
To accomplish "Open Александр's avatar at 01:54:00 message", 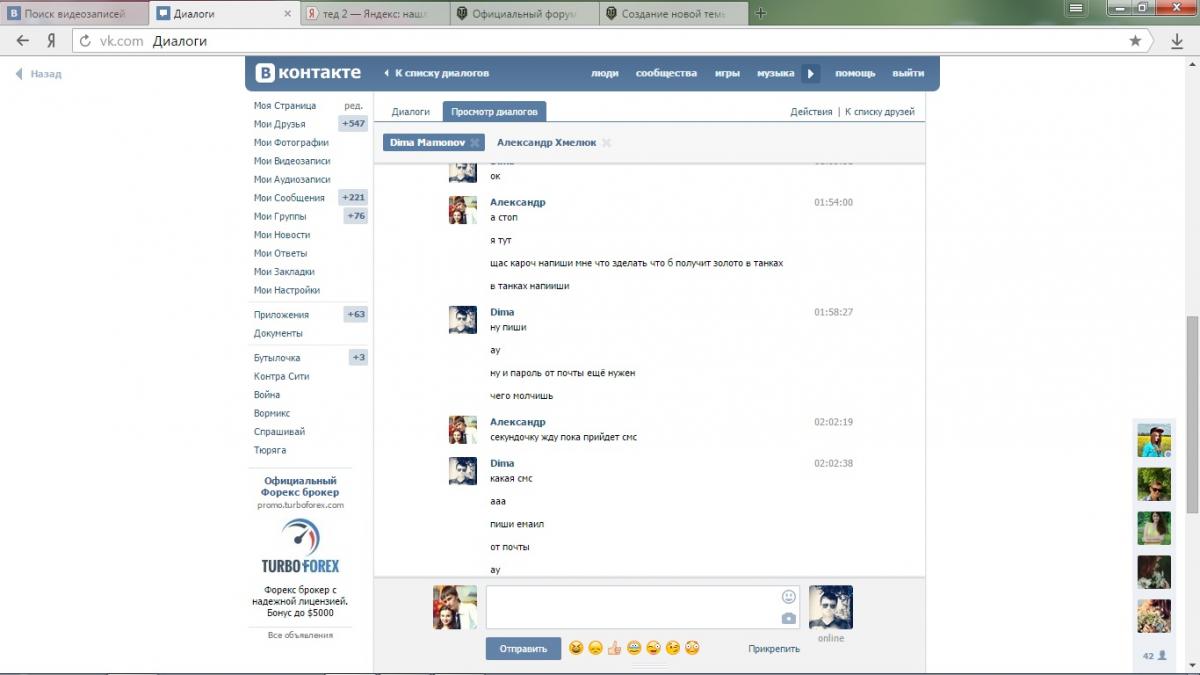I will pos(463,210).
